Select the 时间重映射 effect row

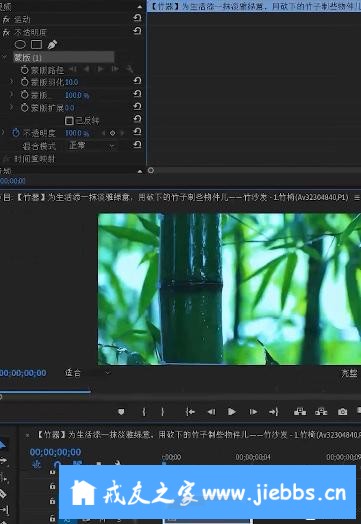pyautogui.click(x=34, y=158)
